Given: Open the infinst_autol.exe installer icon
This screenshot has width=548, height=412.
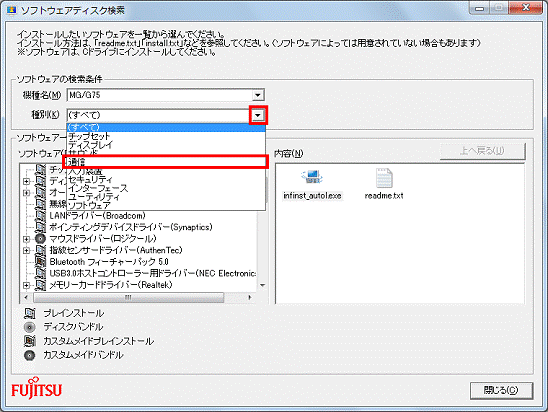Looking at the screenshot, I should pyautogui.click(x=312, y=177).
